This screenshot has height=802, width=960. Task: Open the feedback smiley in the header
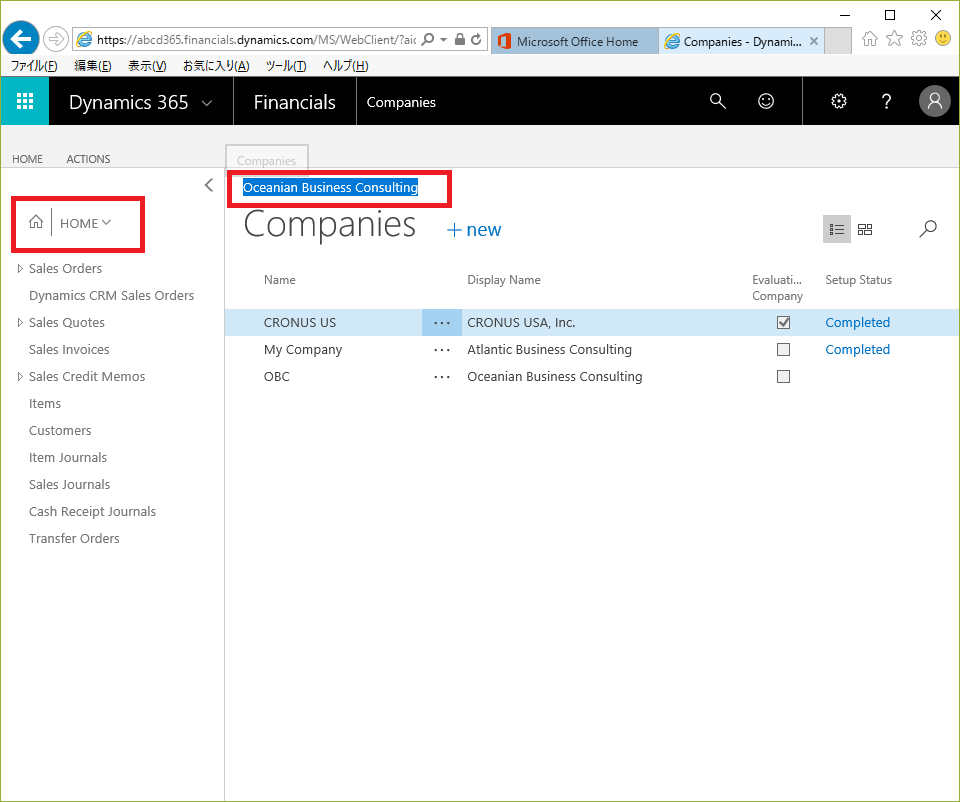[x=766, y=101]
